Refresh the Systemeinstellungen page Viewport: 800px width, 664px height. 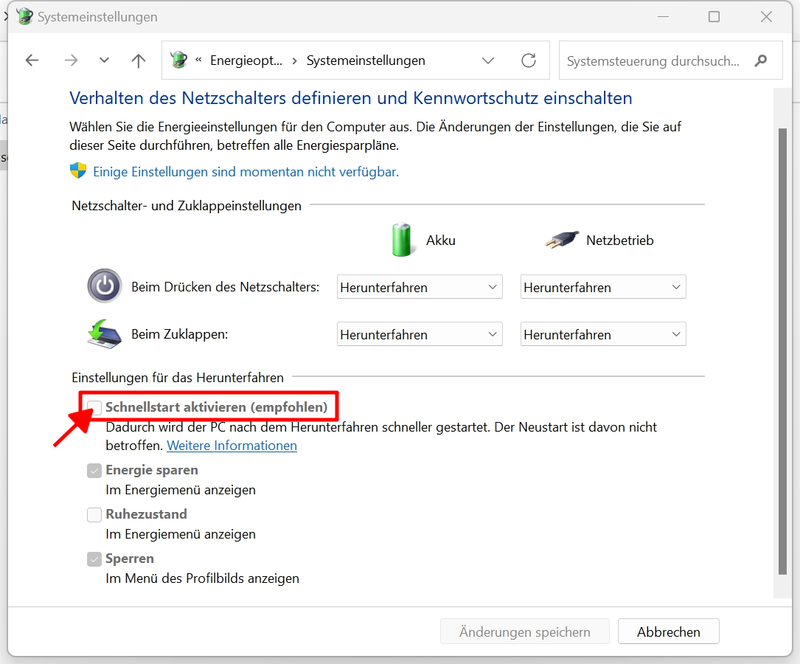tap(528, 61)
